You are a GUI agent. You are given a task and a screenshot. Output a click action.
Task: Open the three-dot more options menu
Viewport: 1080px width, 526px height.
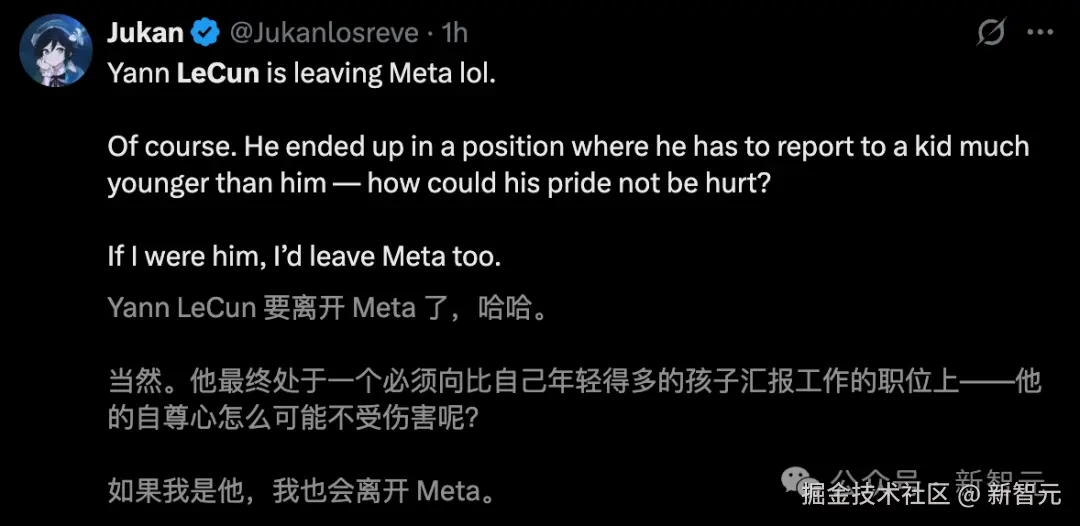1040,33
